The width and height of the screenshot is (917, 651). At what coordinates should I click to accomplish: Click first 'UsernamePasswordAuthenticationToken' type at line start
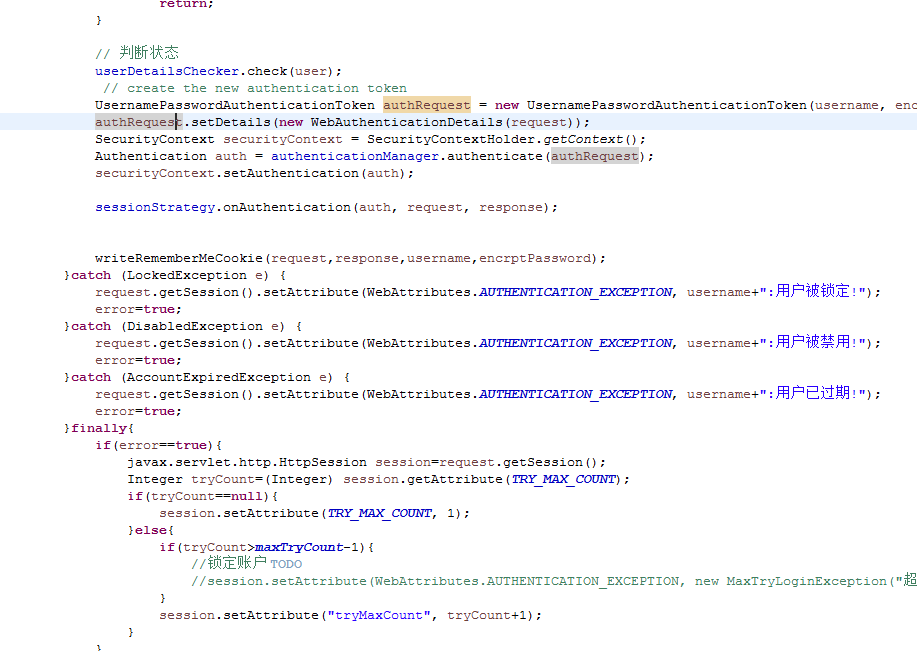pos(235,105)
